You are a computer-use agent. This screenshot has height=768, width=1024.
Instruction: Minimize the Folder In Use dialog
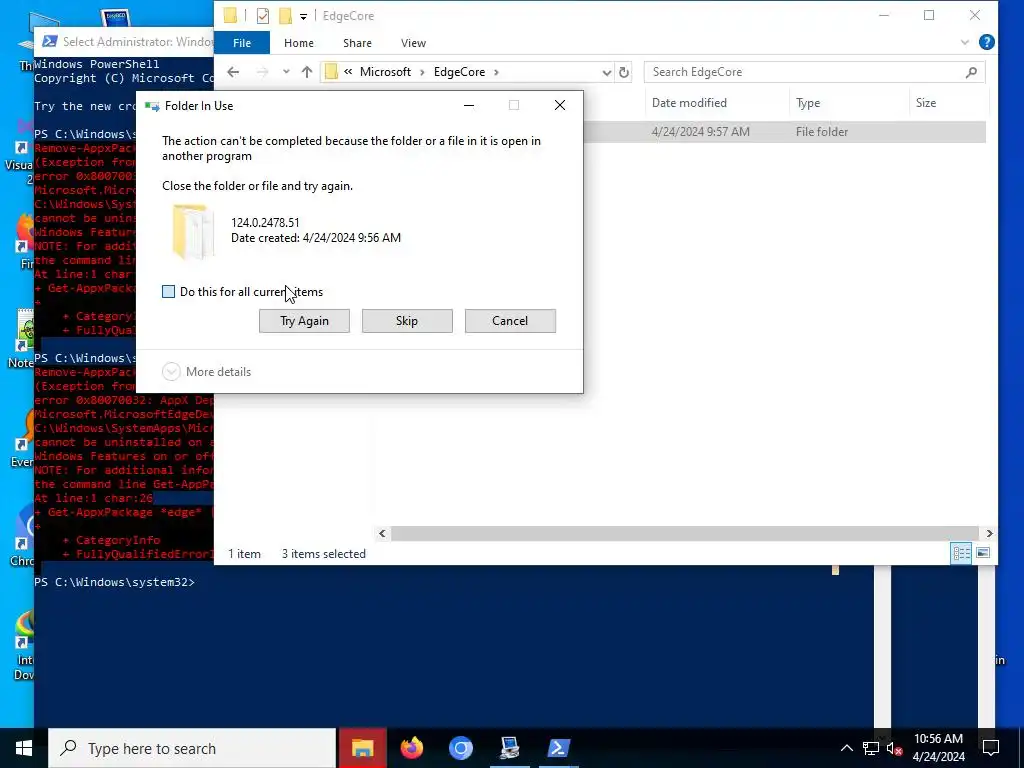[x=469, y=105]
